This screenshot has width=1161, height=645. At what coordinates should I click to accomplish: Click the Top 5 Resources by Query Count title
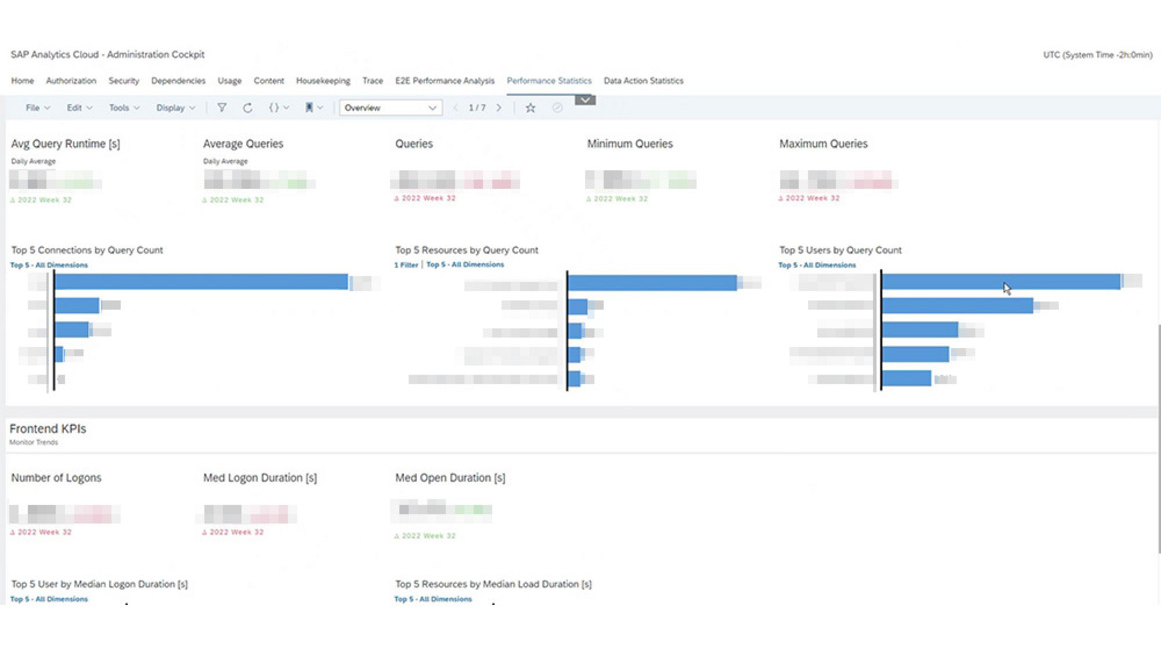pyautogui.click(x=466, y=250)
